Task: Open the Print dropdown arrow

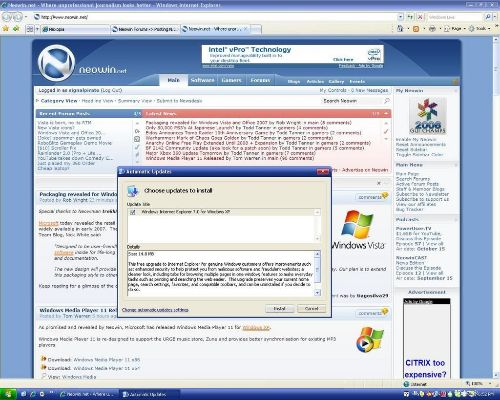Action: click(440, 29)
